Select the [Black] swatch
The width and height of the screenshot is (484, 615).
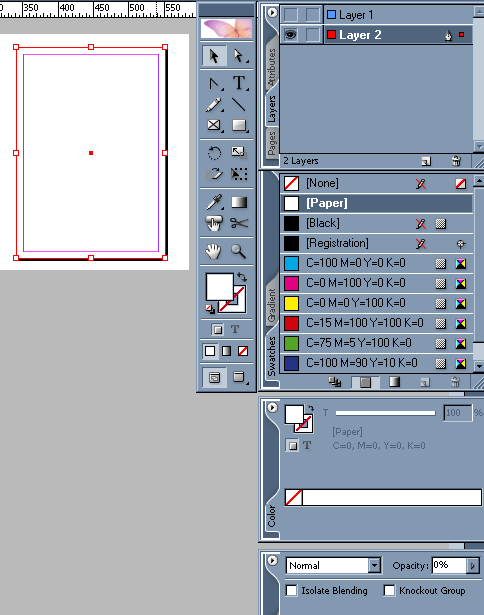pos(377,223)
